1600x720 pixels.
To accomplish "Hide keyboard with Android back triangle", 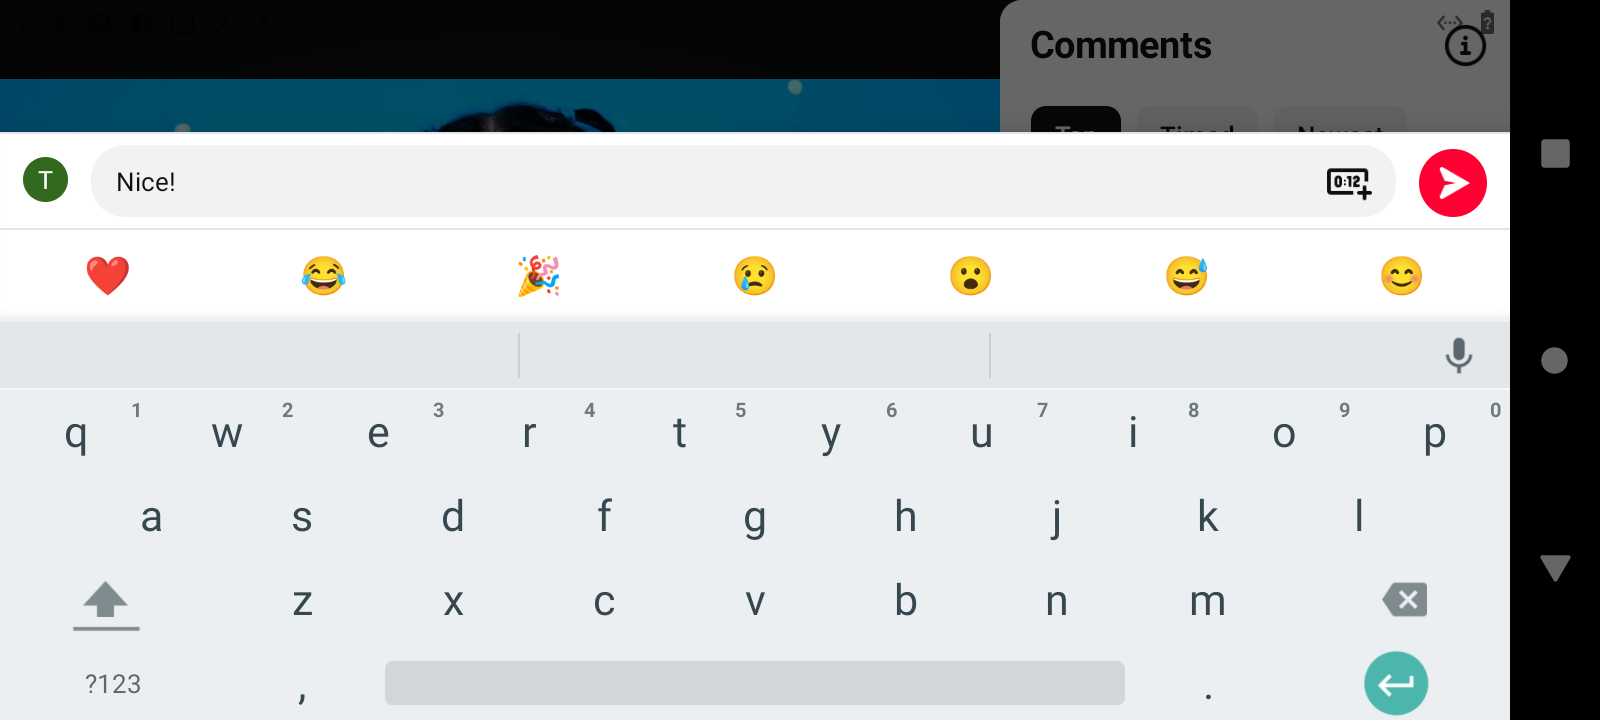I will point(1555,568).
